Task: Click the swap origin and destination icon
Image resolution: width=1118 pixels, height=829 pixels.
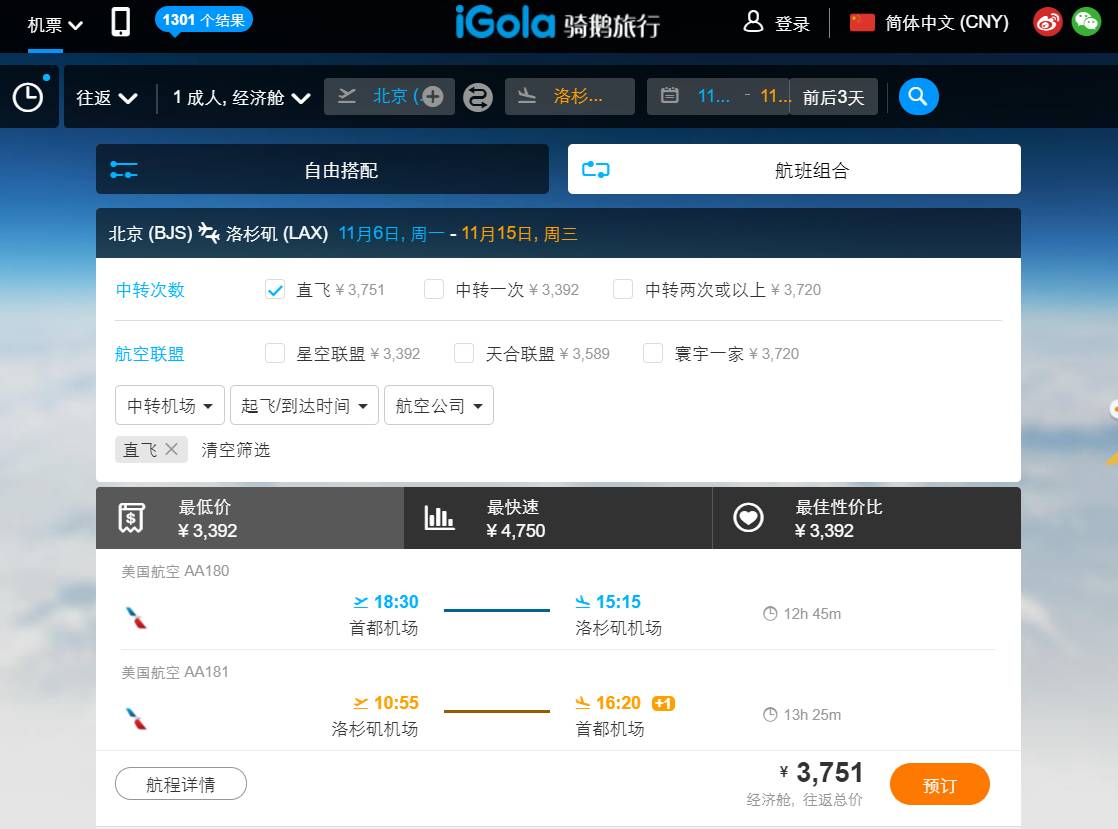Action: (x=478, y=97)
